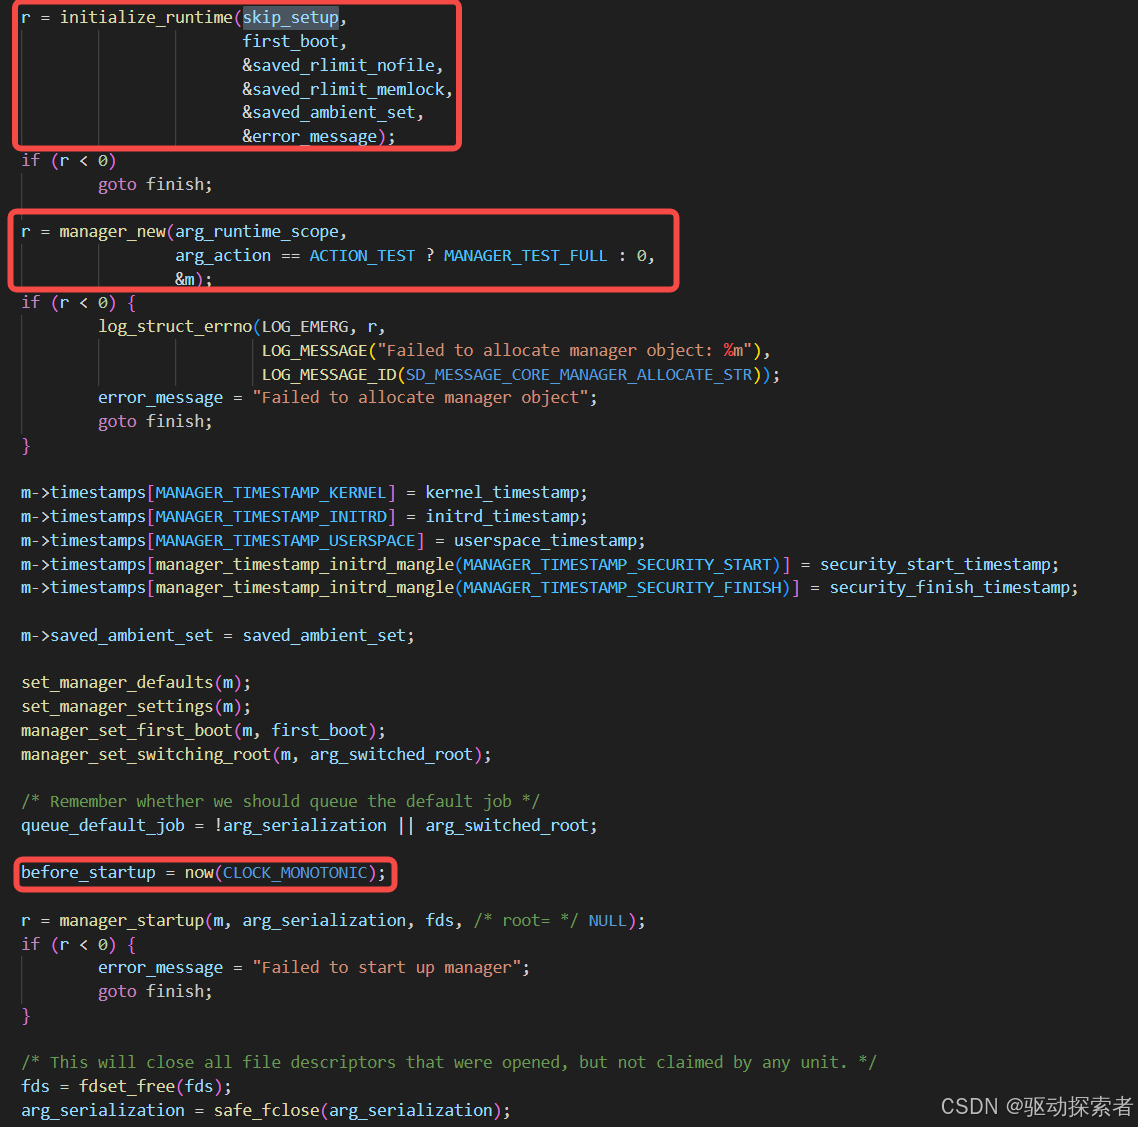The height and width of the screenshot is (1127, 1138).
Task: Click "Failed to start up manager" string
Action: pos(386,968)
